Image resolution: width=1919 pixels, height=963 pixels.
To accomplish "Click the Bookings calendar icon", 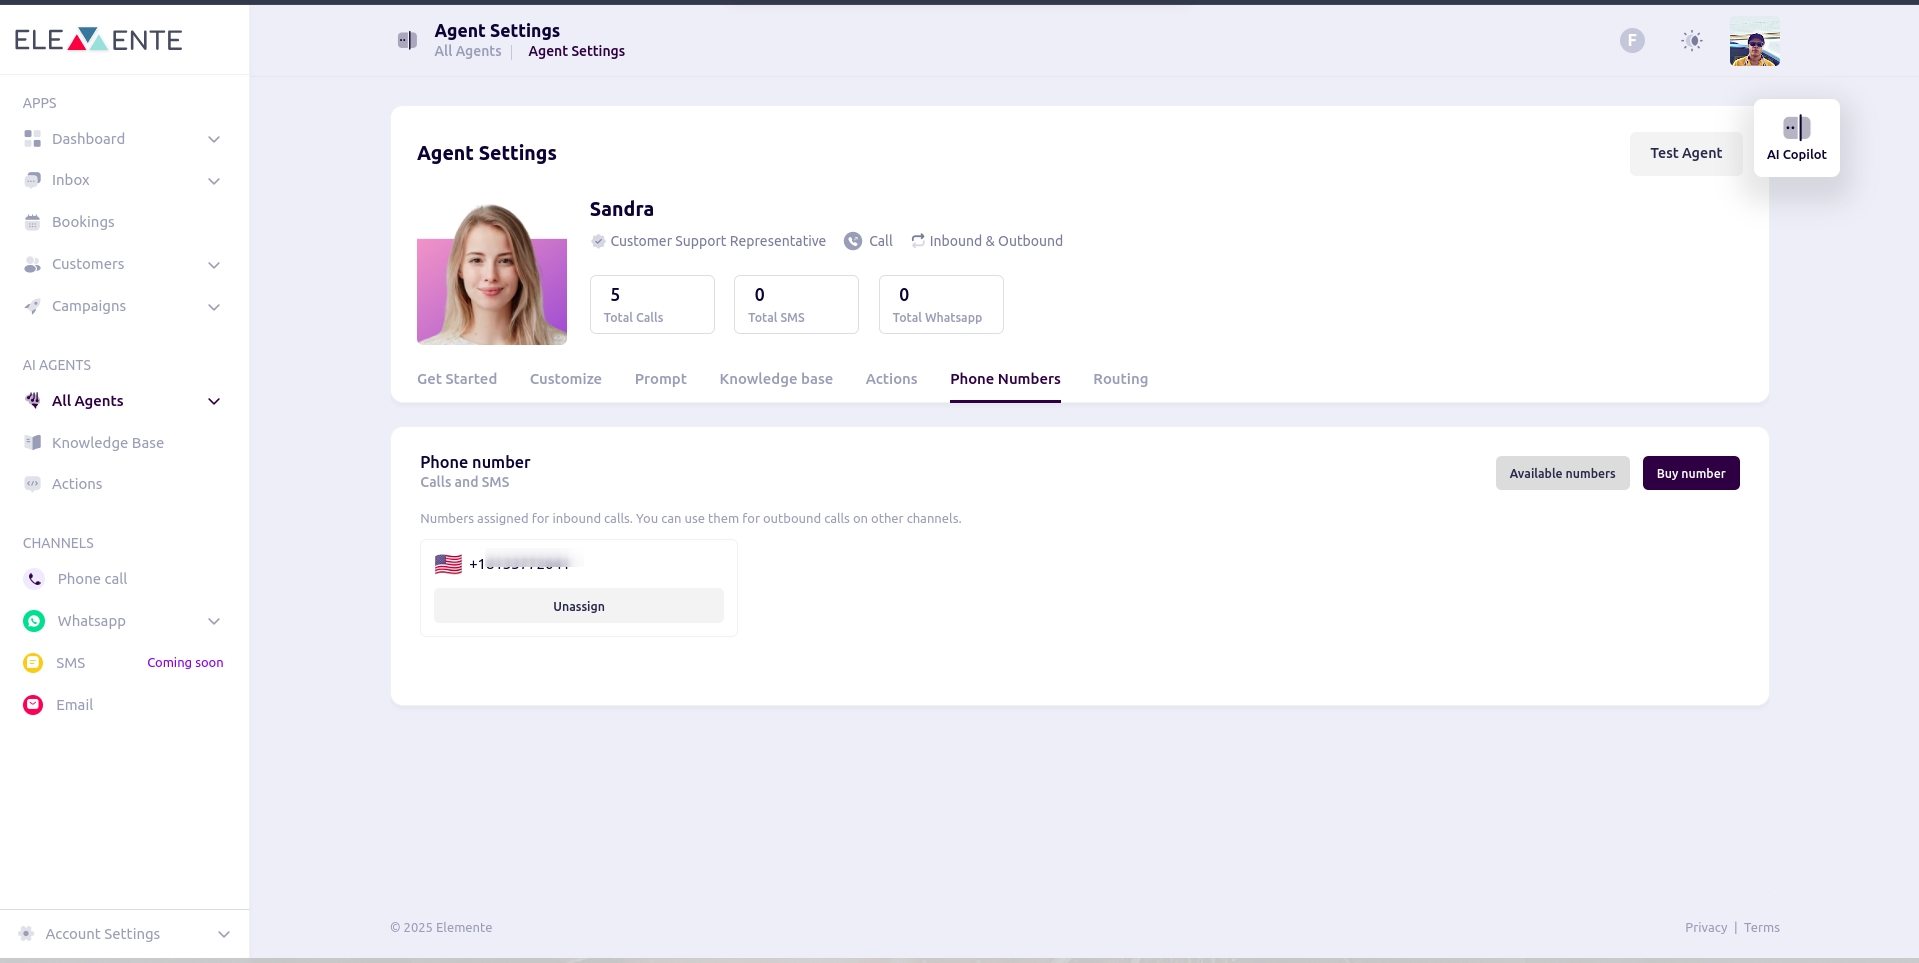I will coord(33,222).
